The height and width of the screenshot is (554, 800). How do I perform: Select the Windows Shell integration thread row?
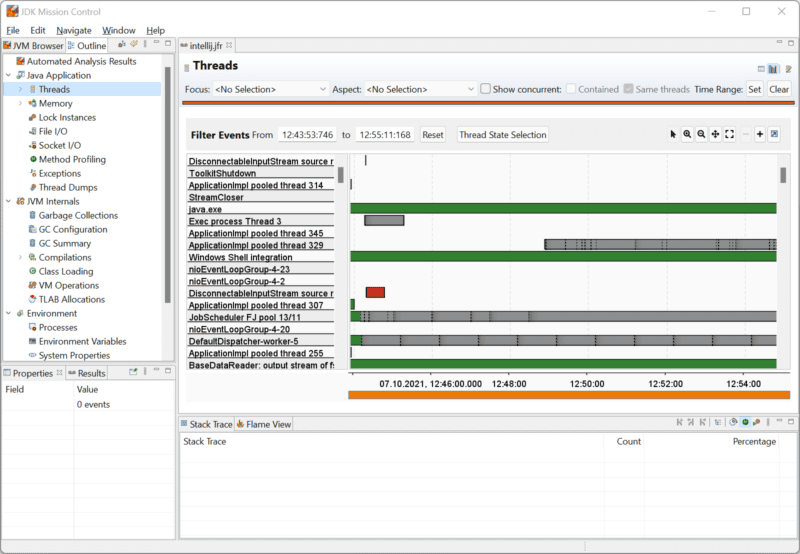[260, 257]
